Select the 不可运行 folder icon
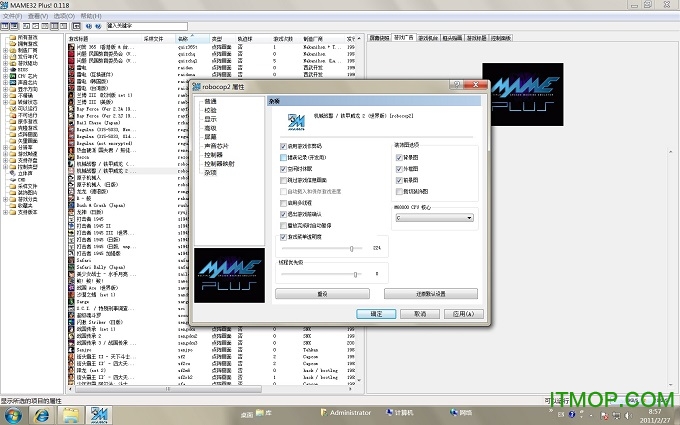Viewport: 680px width, 425px height. (13, 115)
